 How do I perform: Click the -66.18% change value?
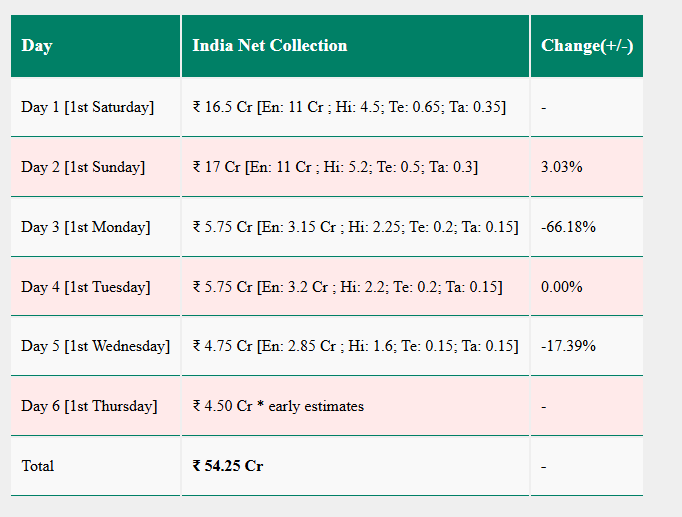(x=568, y=227)
